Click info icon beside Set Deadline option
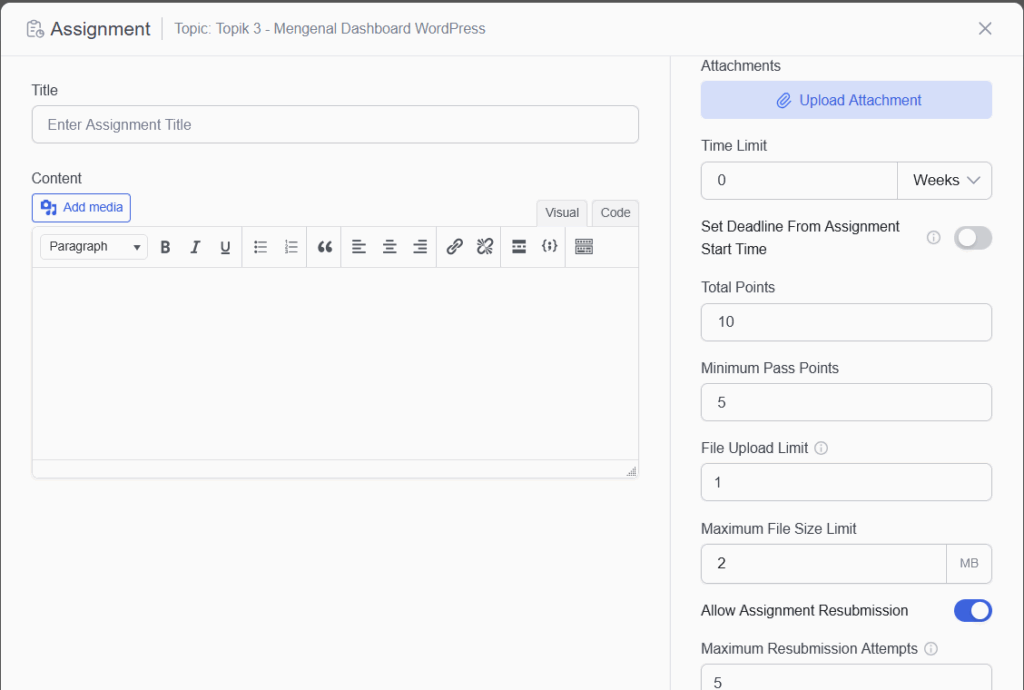The width and height of the screenshot is (1024, 690). point(934,238)
